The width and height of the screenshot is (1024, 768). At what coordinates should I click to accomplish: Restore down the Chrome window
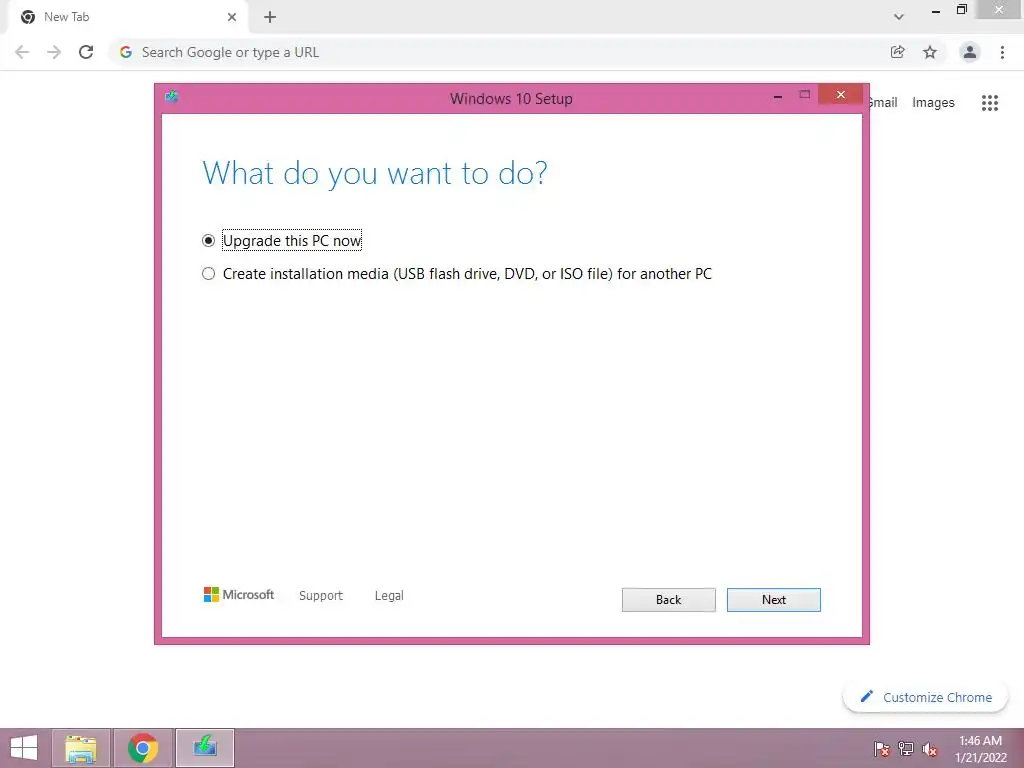961,10
